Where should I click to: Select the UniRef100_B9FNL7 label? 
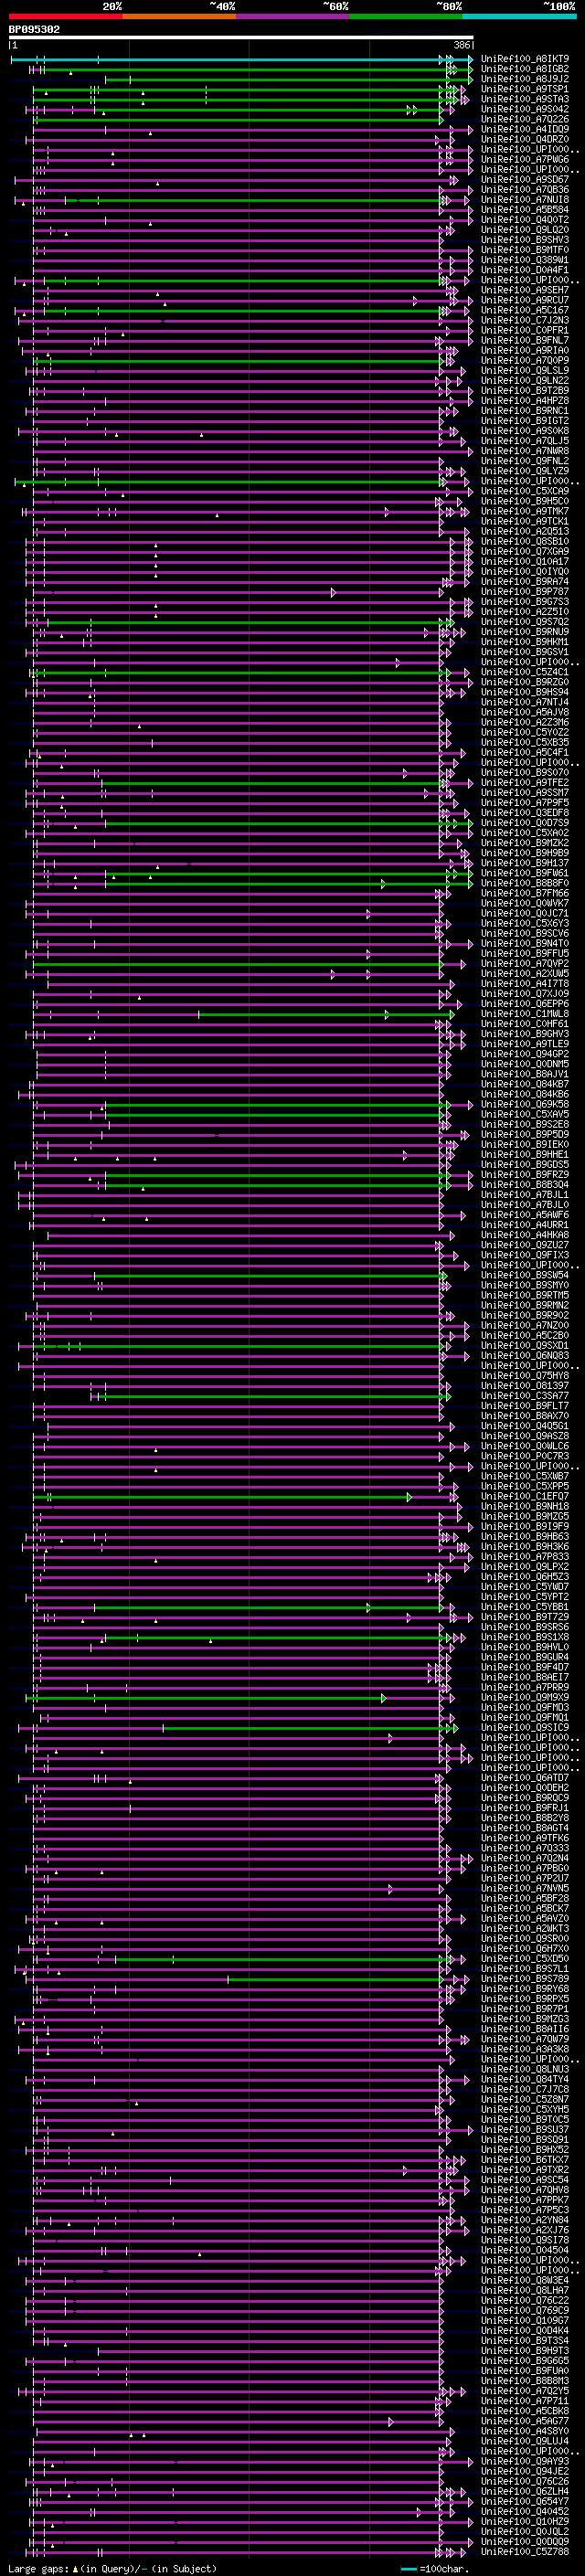(525, 341)
